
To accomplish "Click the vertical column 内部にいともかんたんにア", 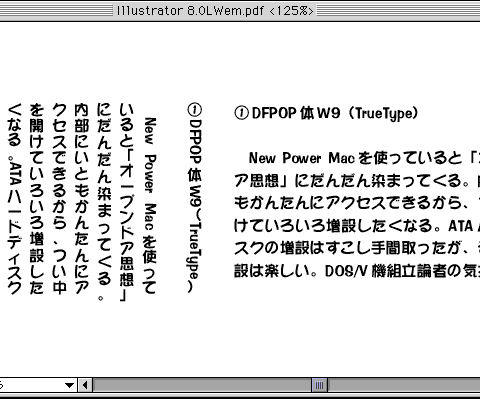I will [x=82, y=199].
